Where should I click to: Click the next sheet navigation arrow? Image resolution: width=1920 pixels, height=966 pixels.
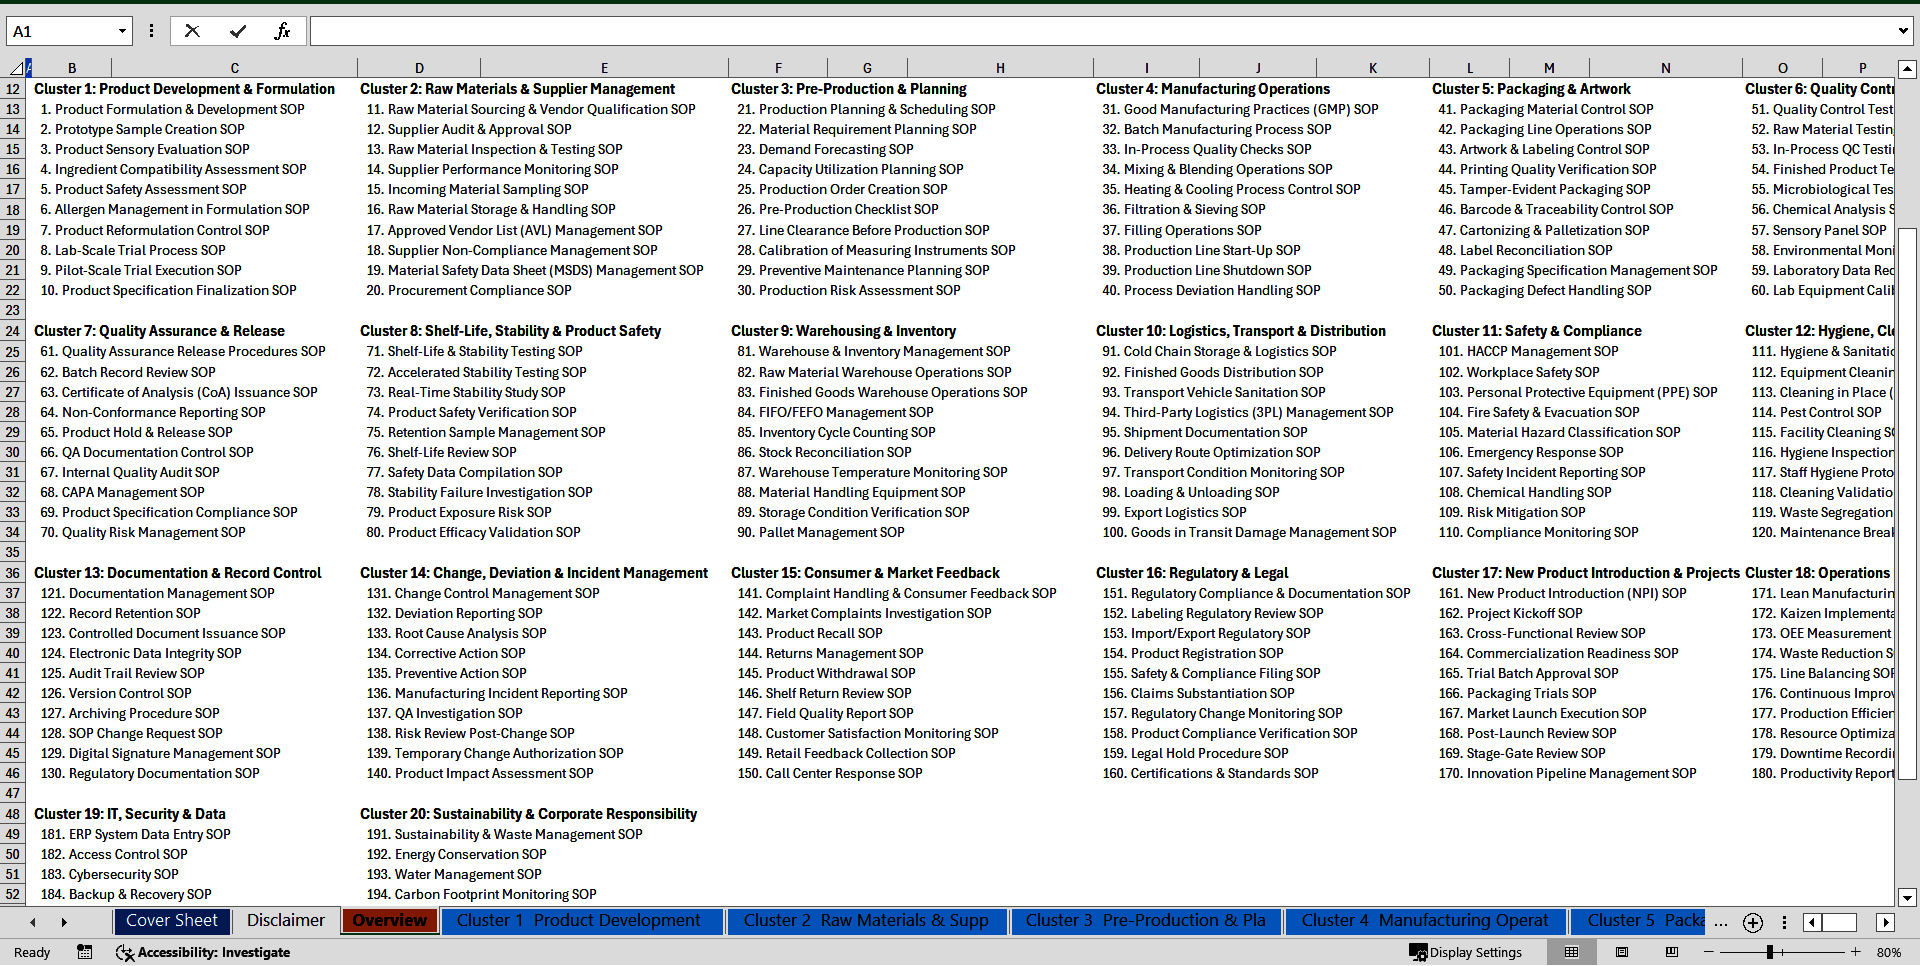(64, 921)
